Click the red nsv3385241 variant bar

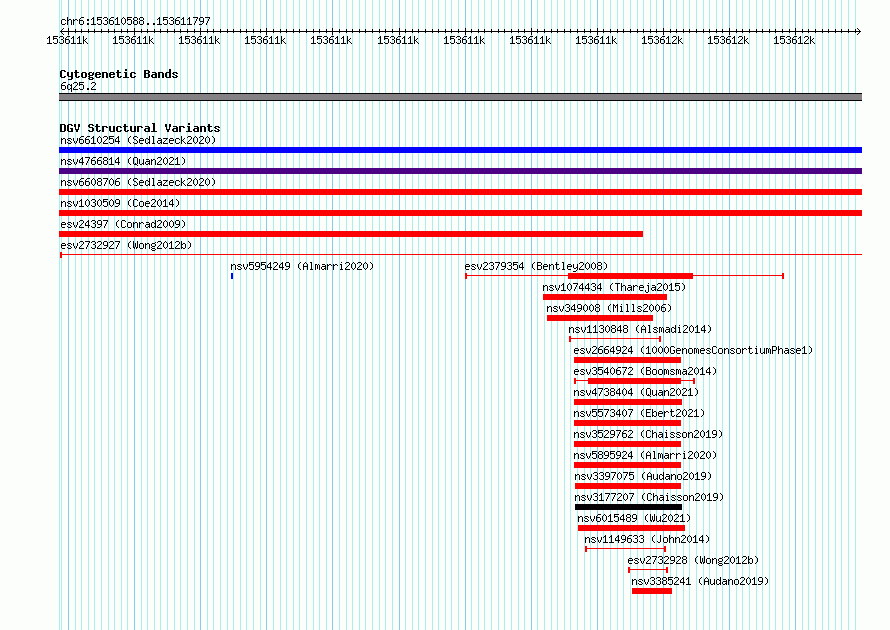[x=652, y=591]
